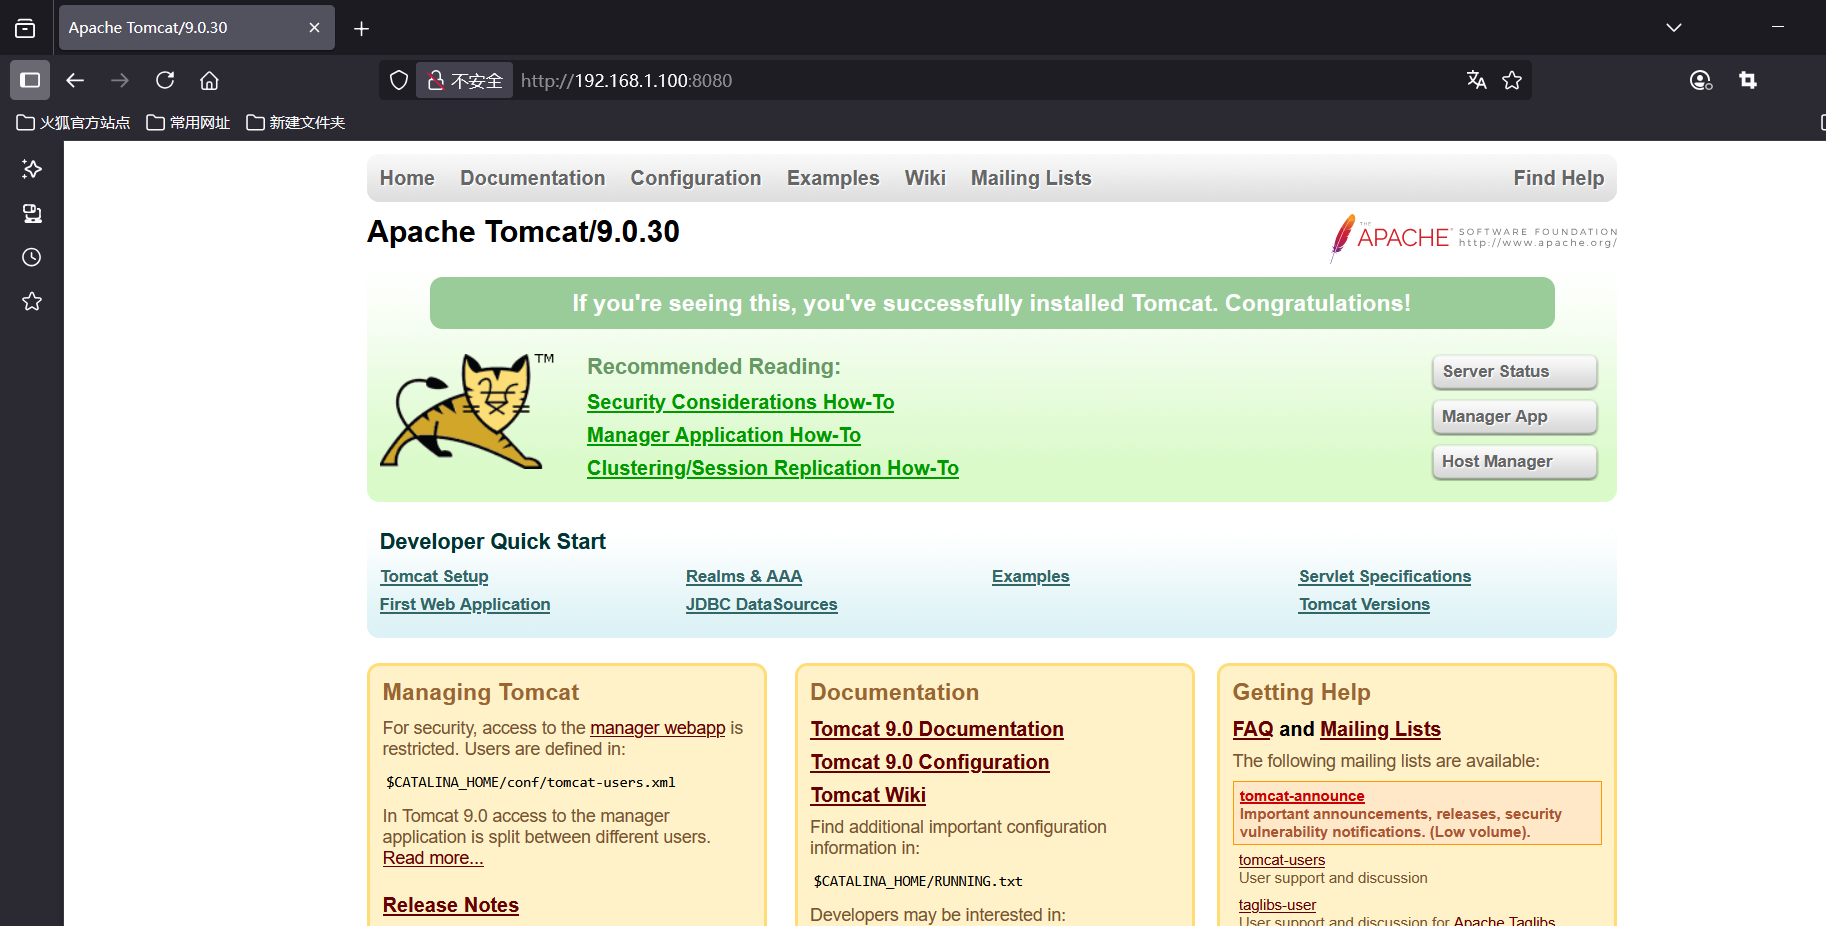
Task: Read Clustering/Session Replication How-To
Action: point(773,468)
